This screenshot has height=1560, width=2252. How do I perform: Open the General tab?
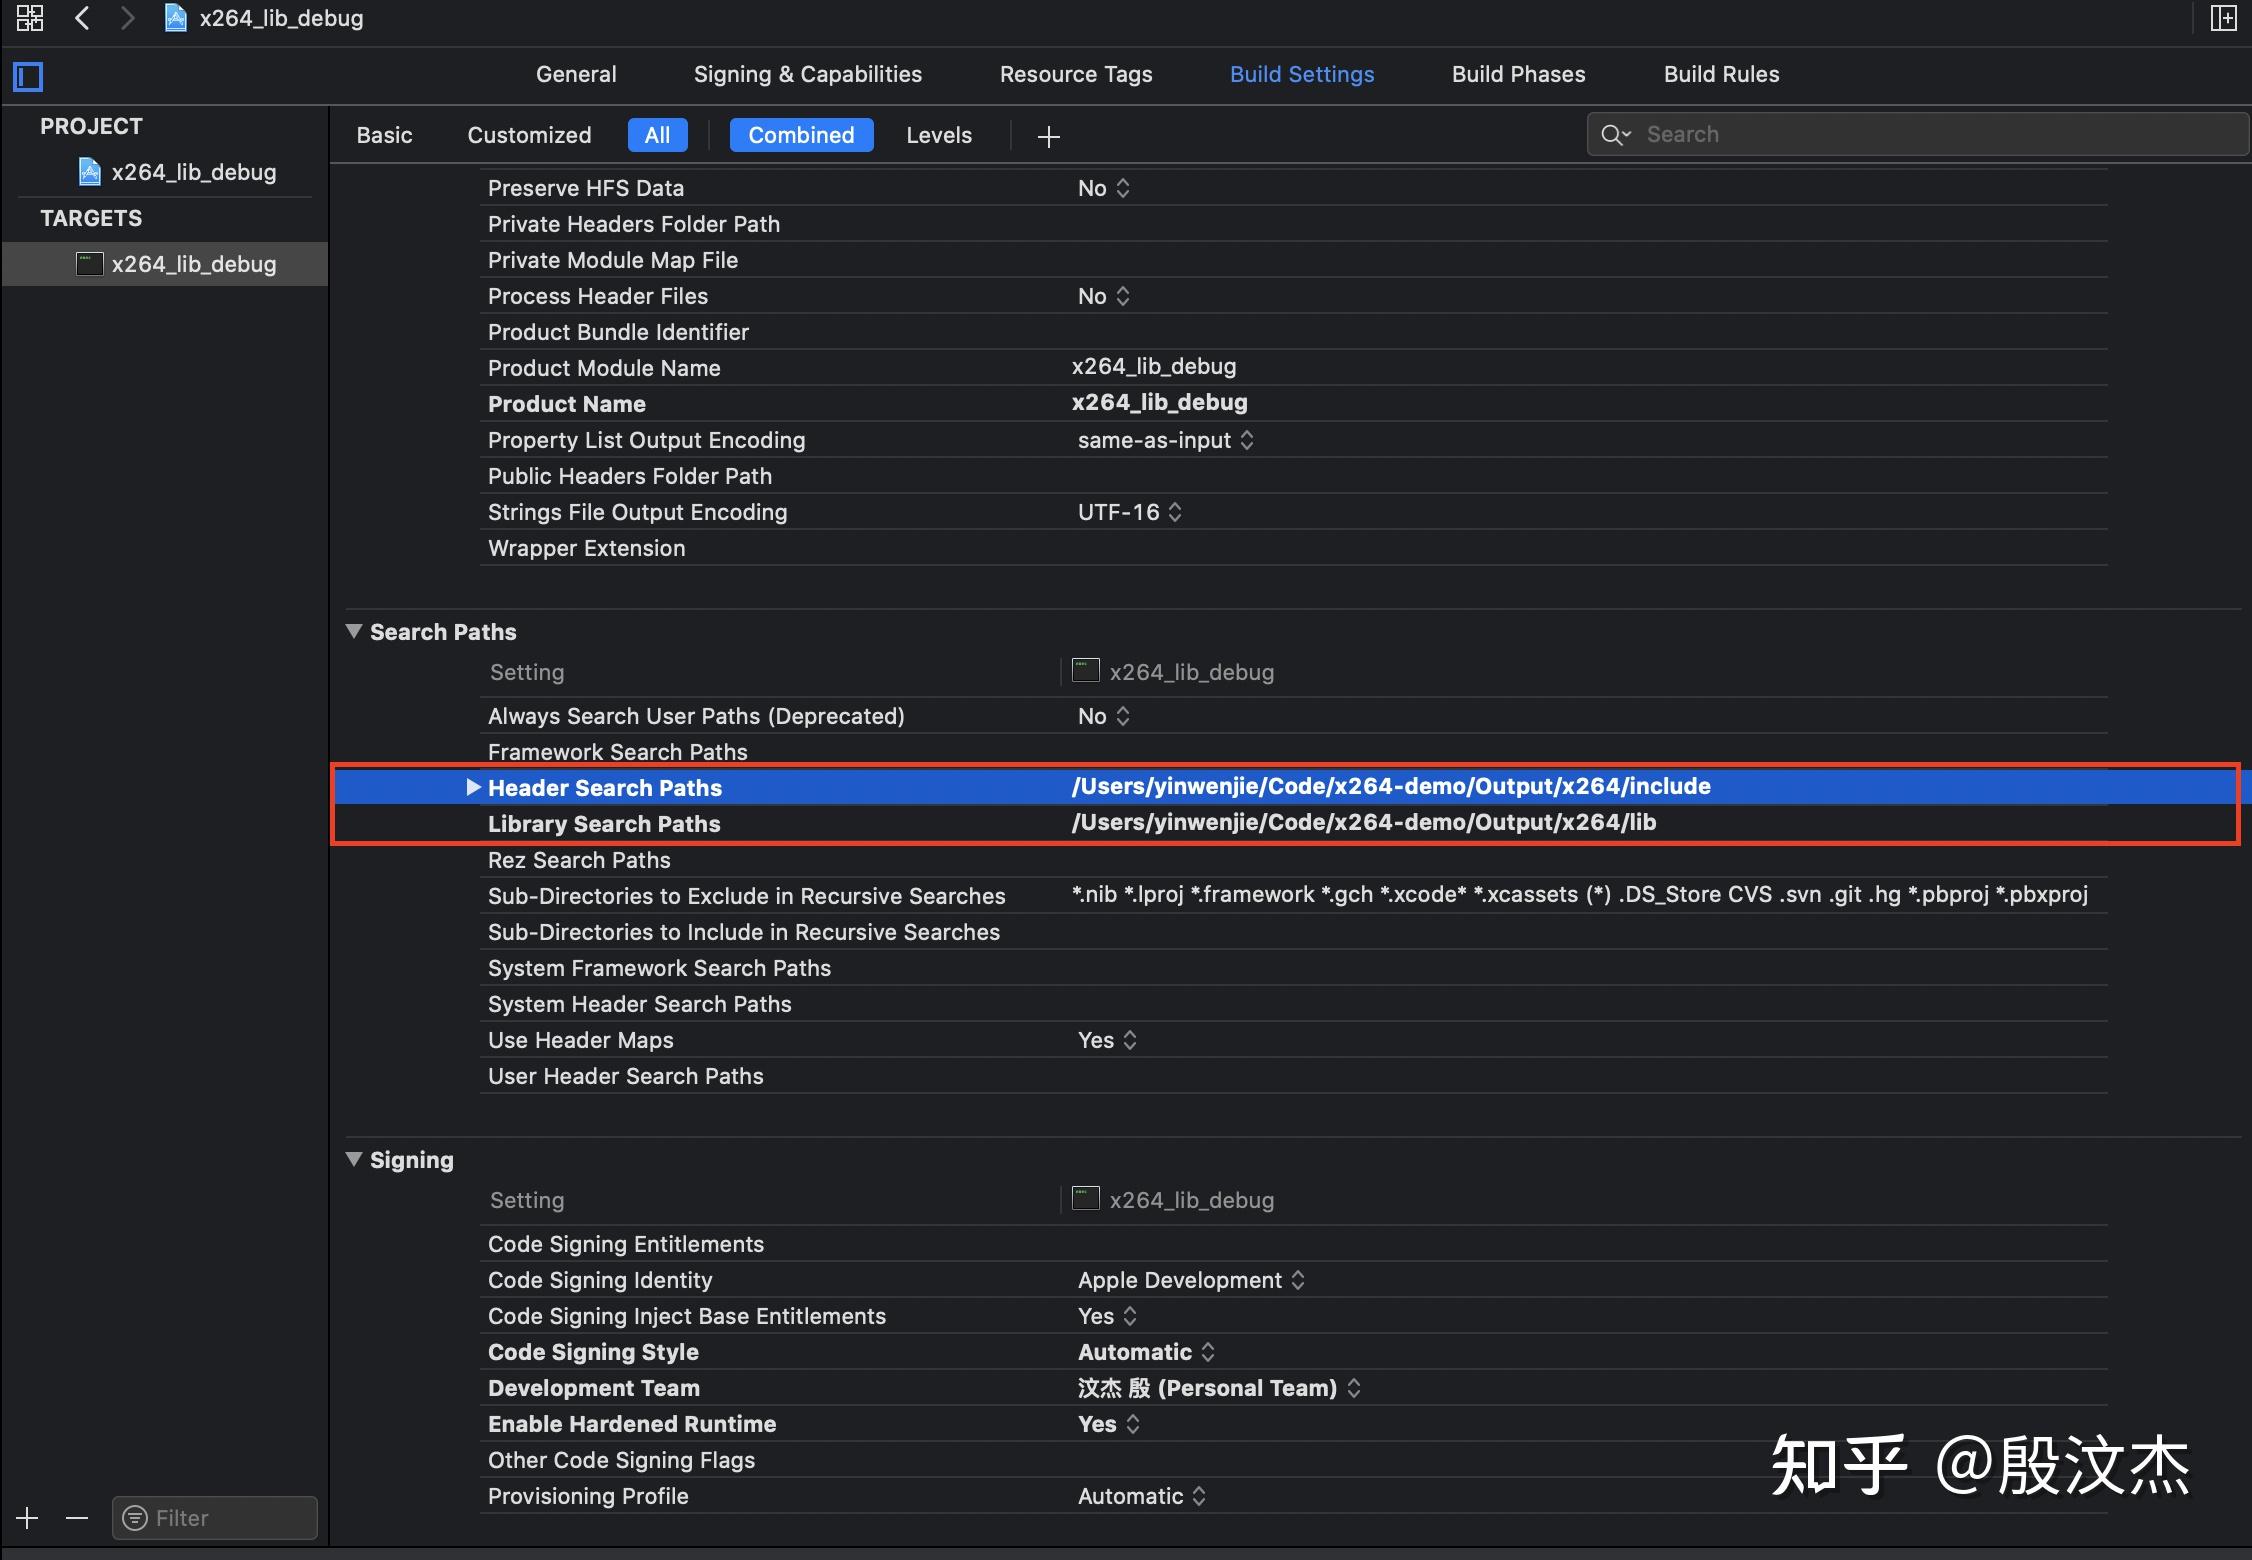point(575,73)
